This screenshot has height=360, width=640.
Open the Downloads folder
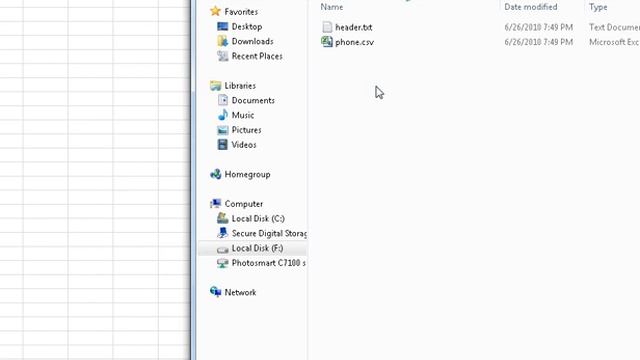[x=252, y=41]
